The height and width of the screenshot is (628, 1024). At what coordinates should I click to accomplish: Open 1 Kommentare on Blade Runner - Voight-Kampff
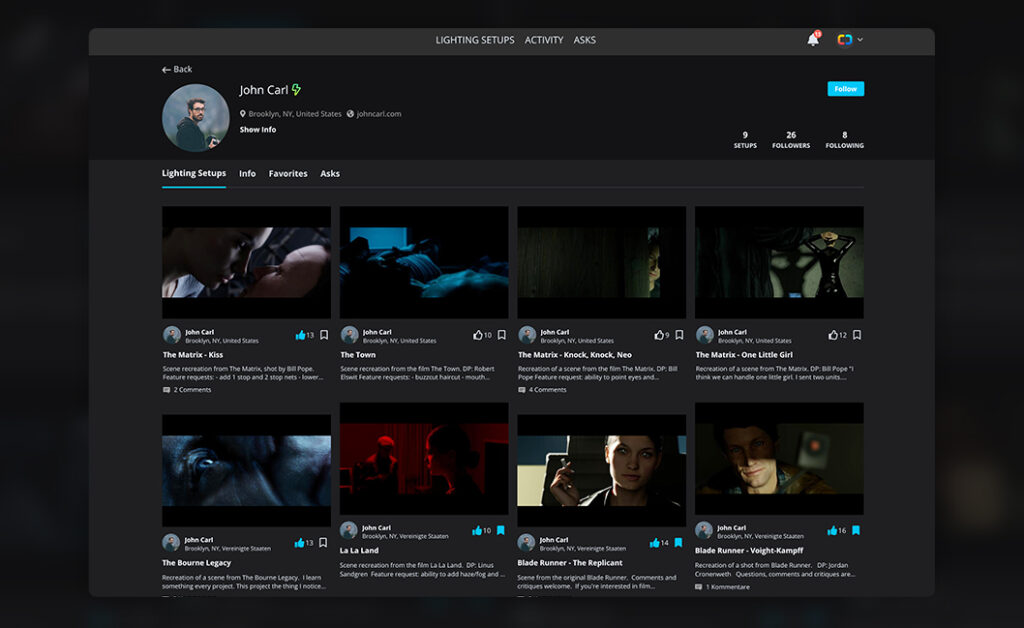point(723,587)
